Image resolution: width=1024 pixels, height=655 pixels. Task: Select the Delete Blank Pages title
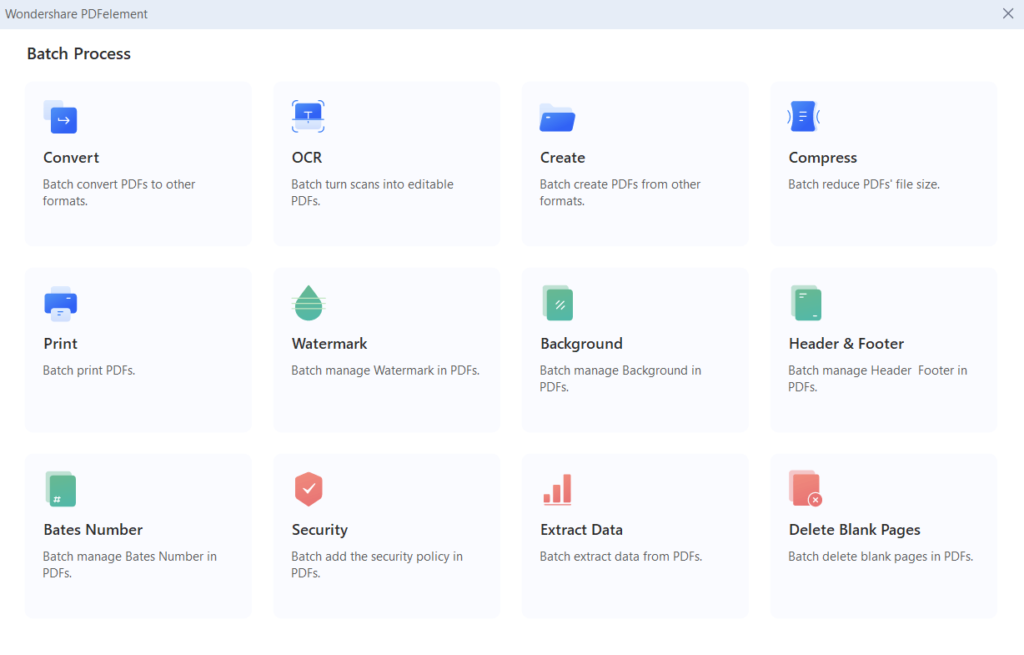click(x=854, y=530)
